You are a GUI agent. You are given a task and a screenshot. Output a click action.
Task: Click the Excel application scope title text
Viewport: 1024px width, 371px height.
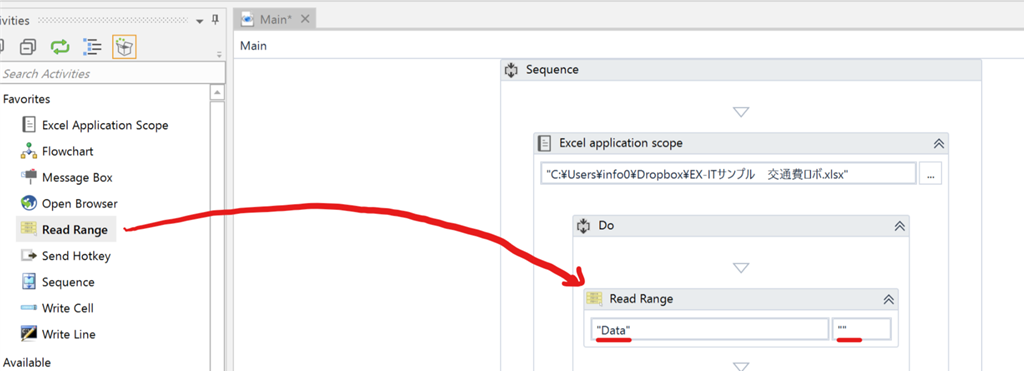[x=621, y=142]
